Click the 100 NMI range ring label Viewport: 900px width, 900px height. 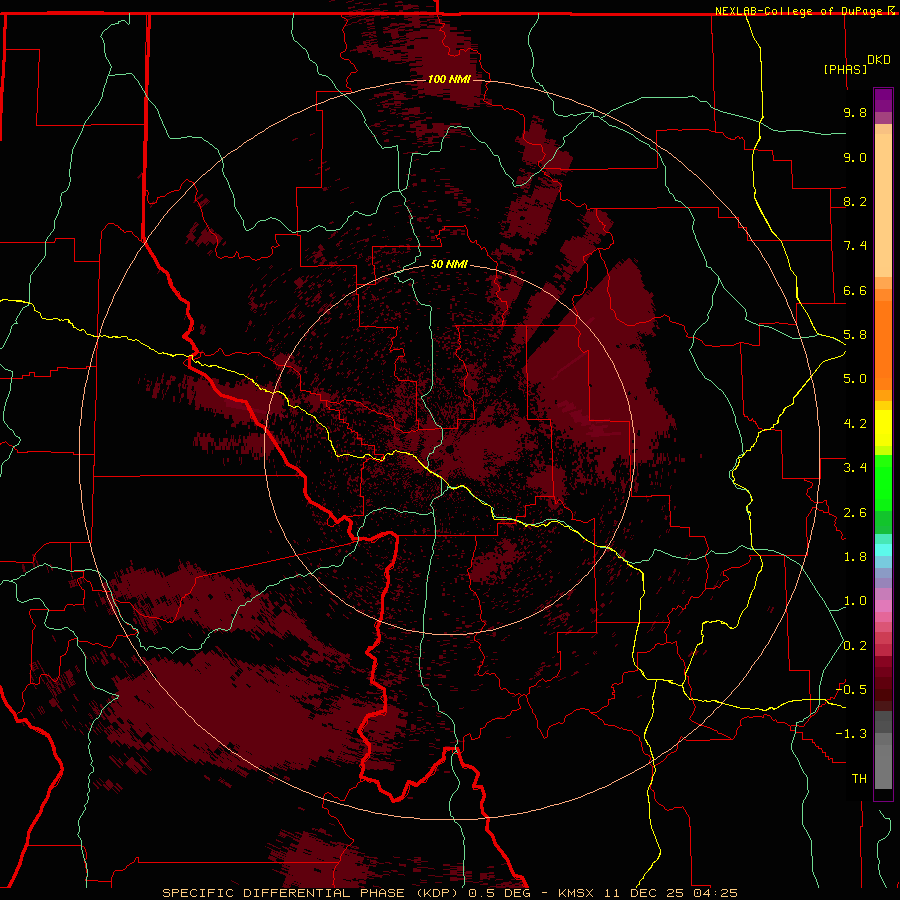[449, 79]
